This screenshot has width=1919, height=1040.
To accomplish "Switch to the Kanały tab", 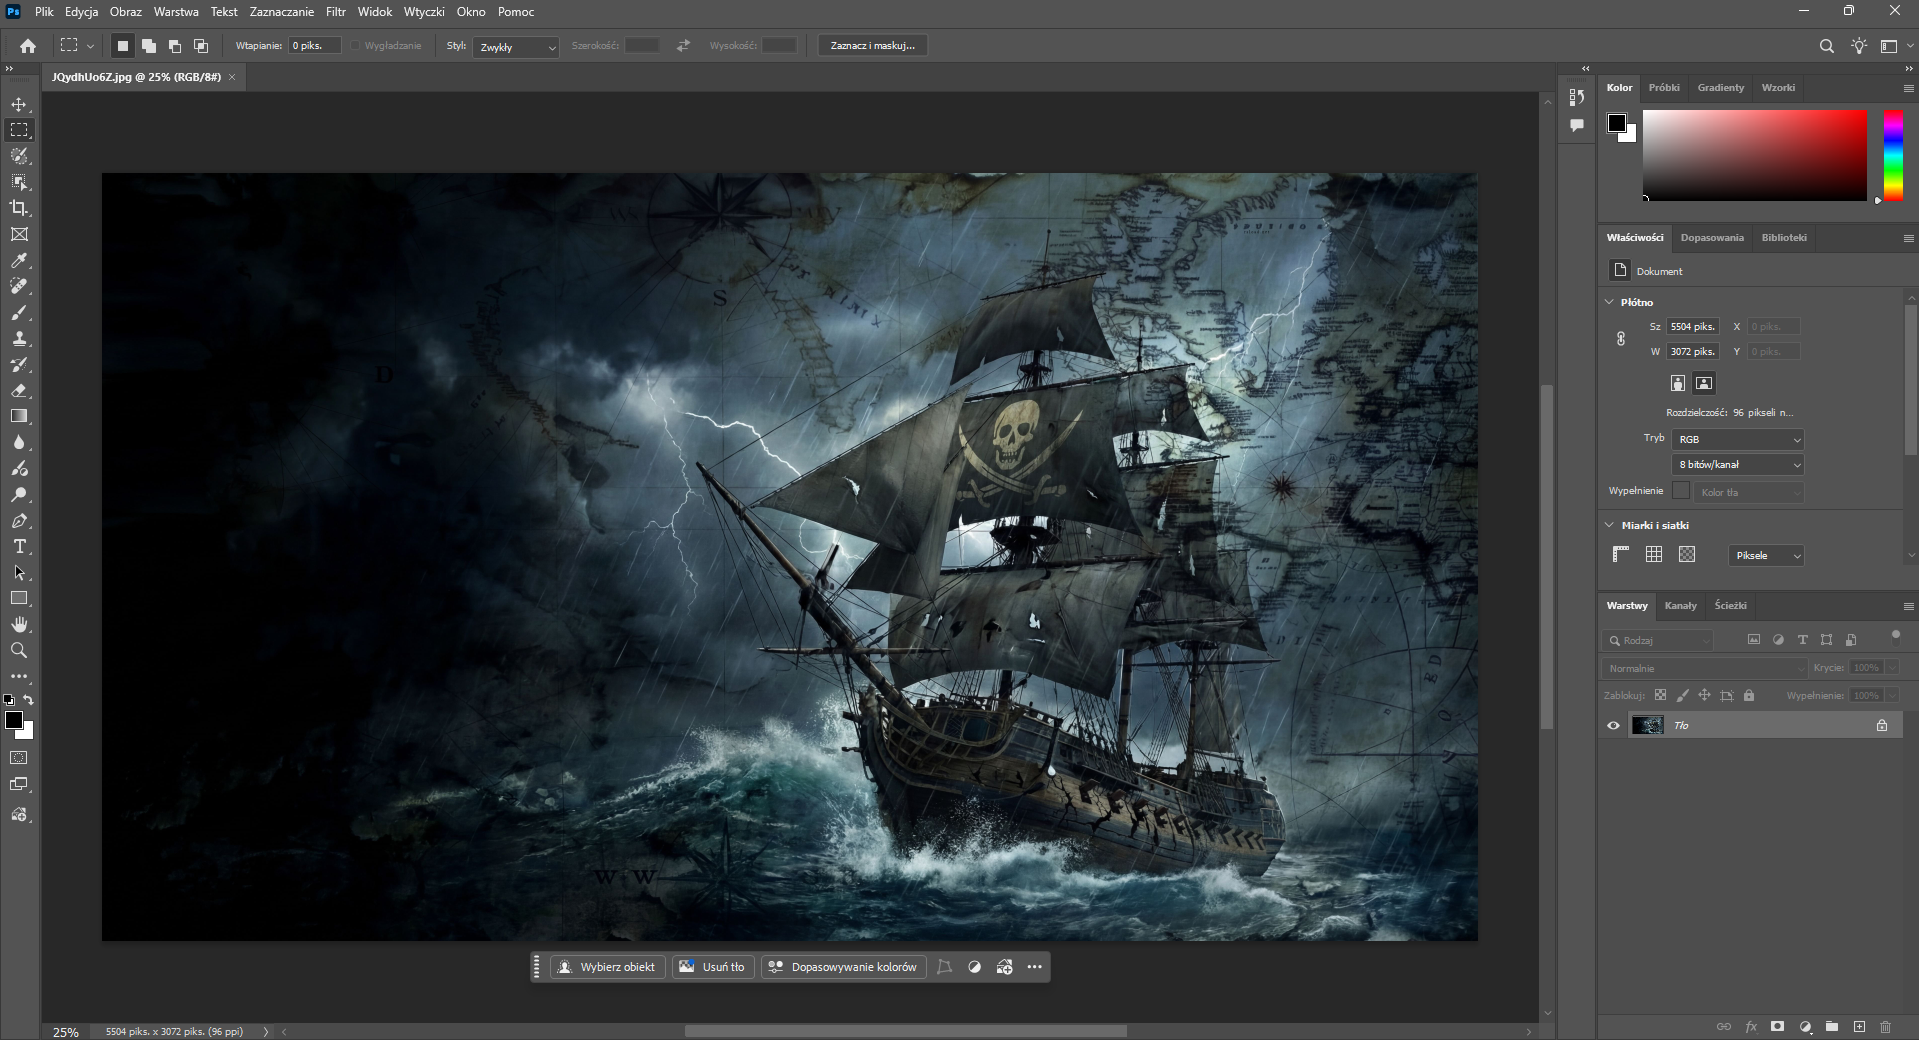I will click(x=1680, y=605).
